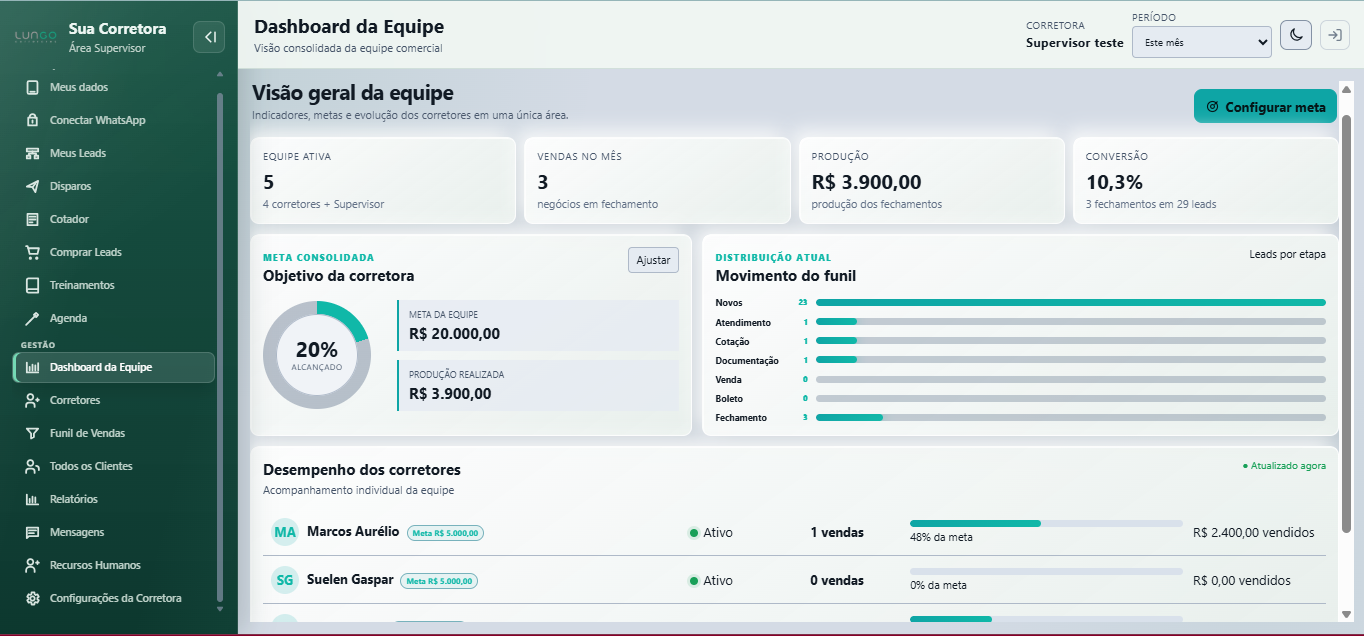Click the Produção R$ 3.900,00 card

pos(931,180)
